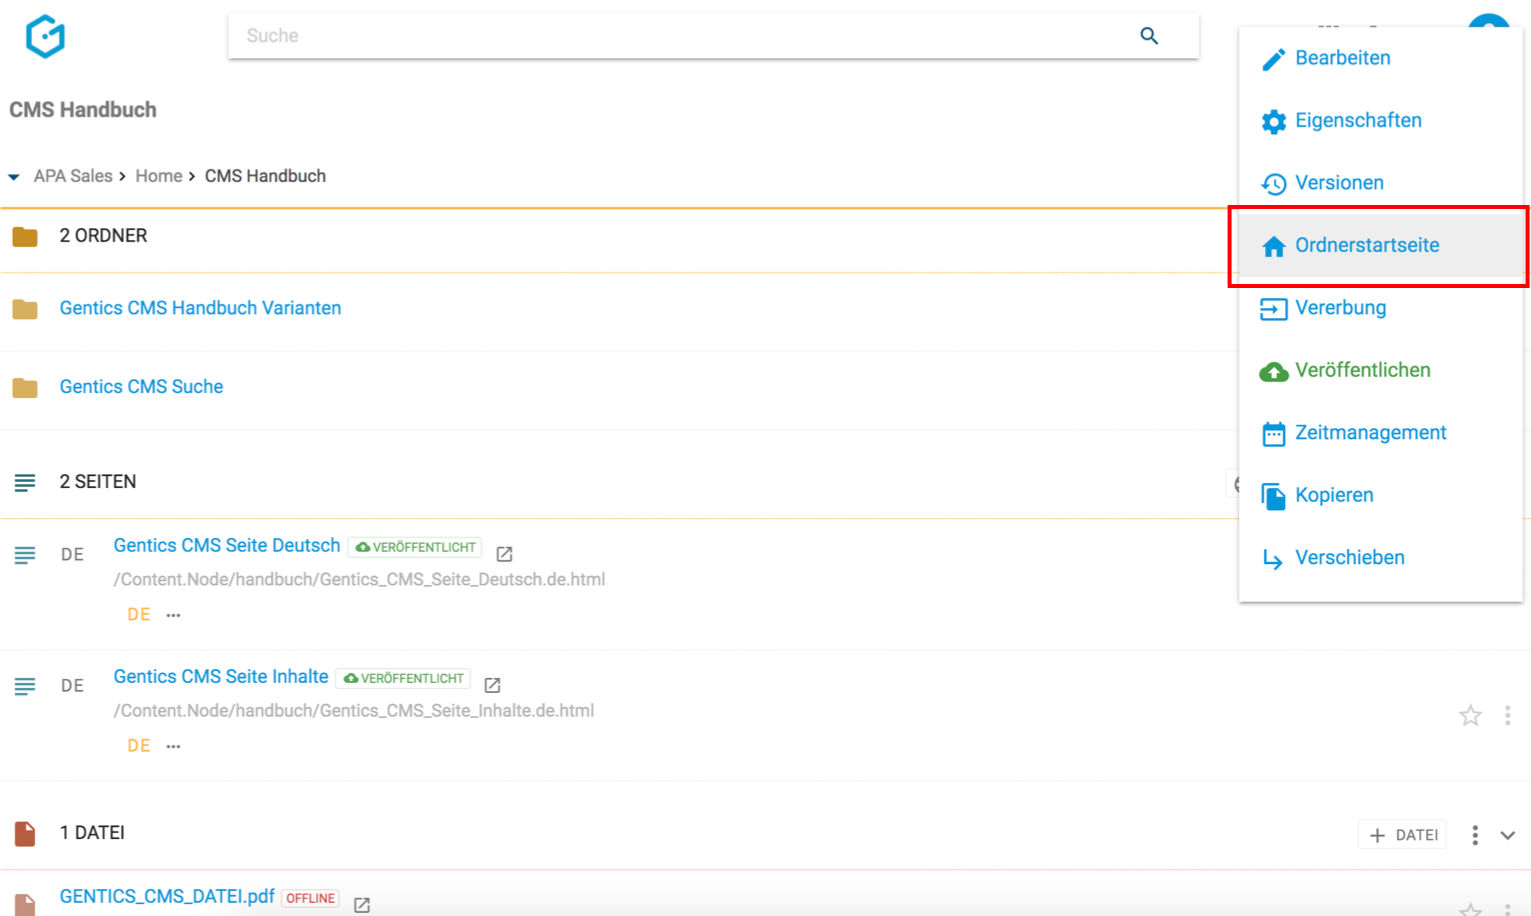The image size is (1531, 916).
Task: Click the add DATEI button
Action: point(1402,835)
